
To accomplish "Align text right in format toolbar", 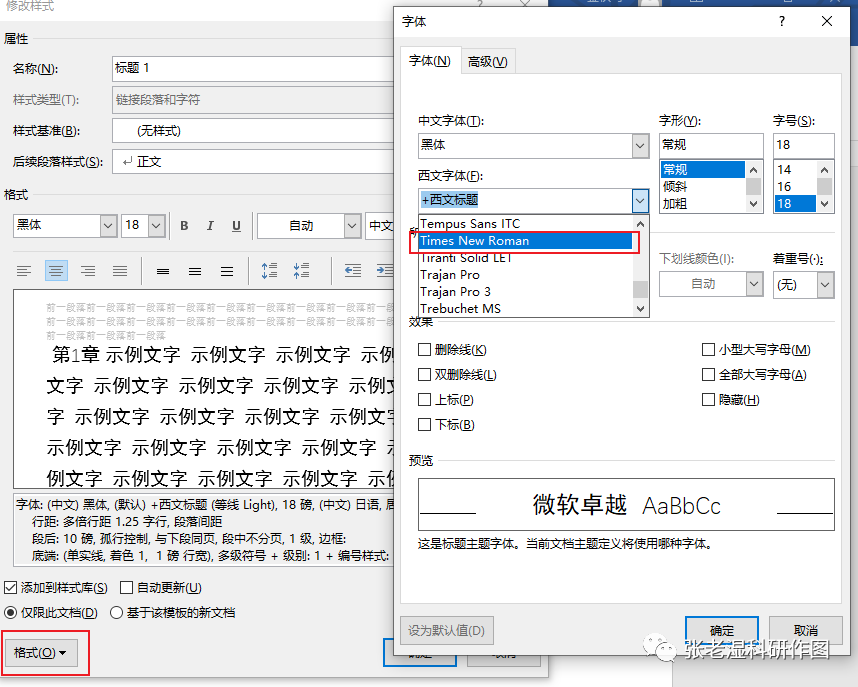I will 88,270.
